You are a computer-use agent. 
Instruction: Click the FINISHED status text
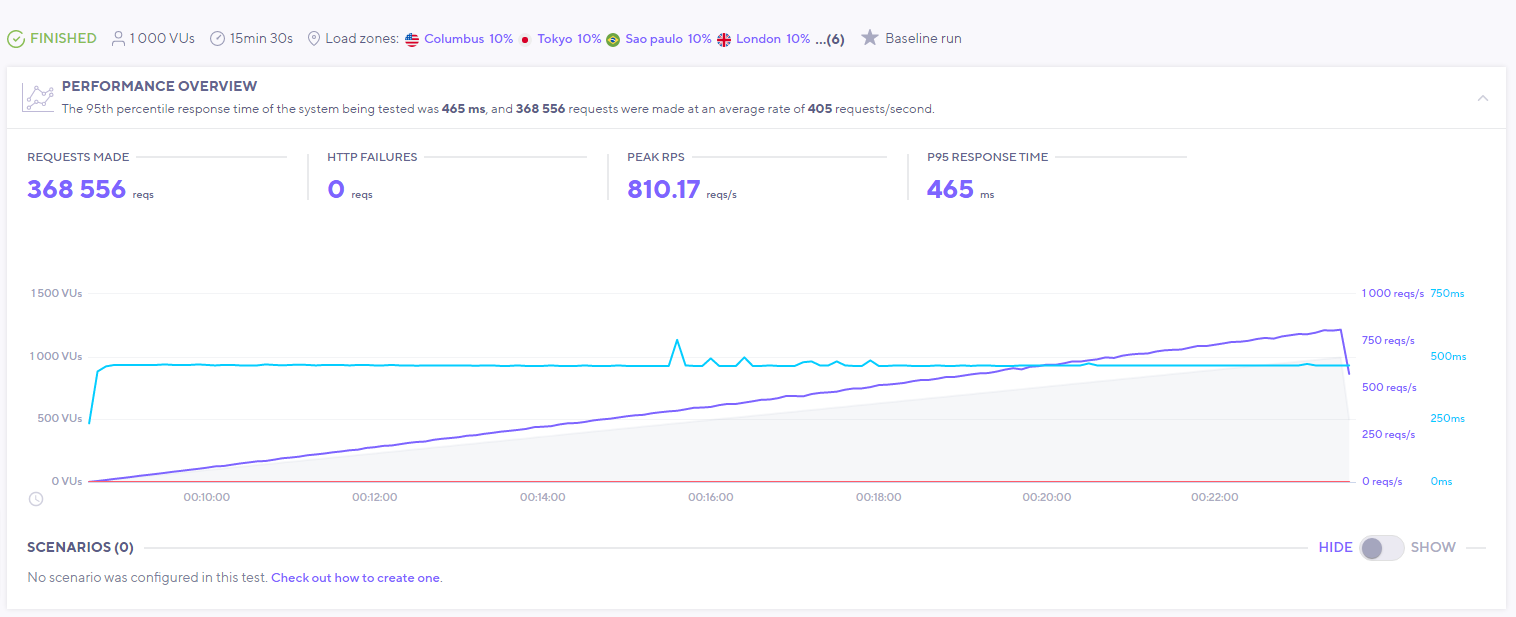click(x=63, y=39)
